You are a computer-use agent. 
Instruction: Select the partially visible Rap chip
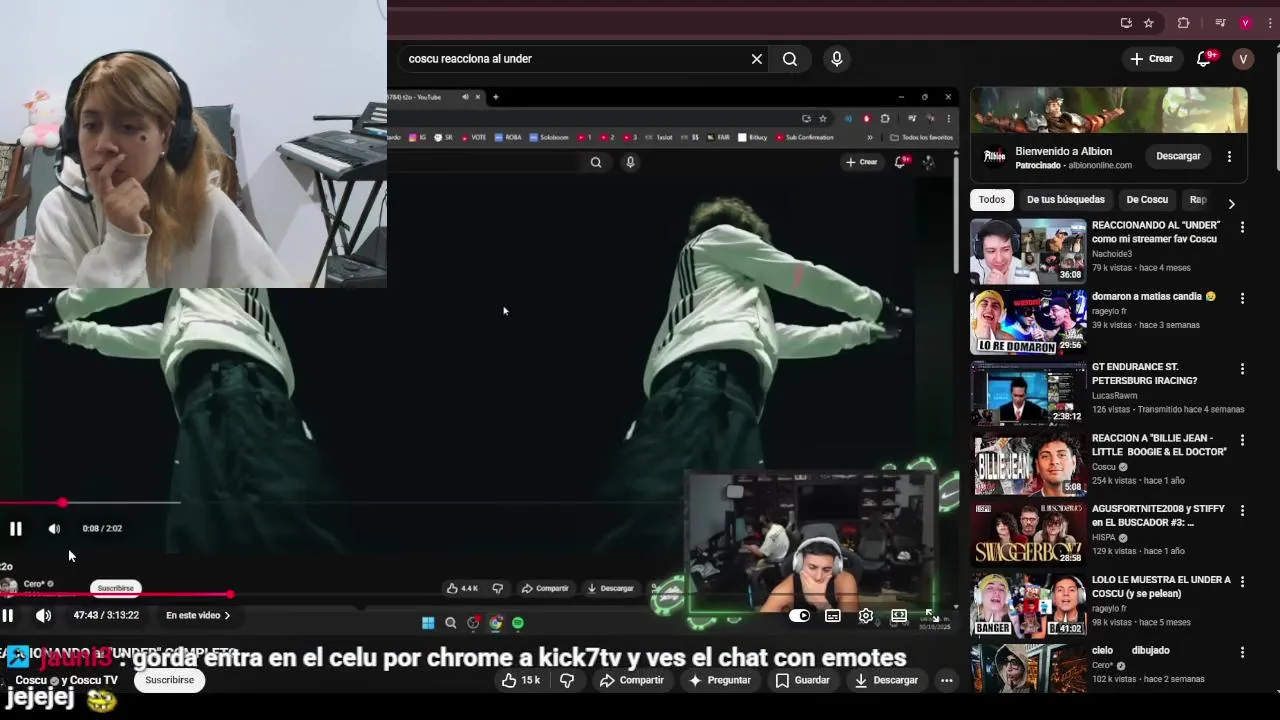pos(1198,200)
